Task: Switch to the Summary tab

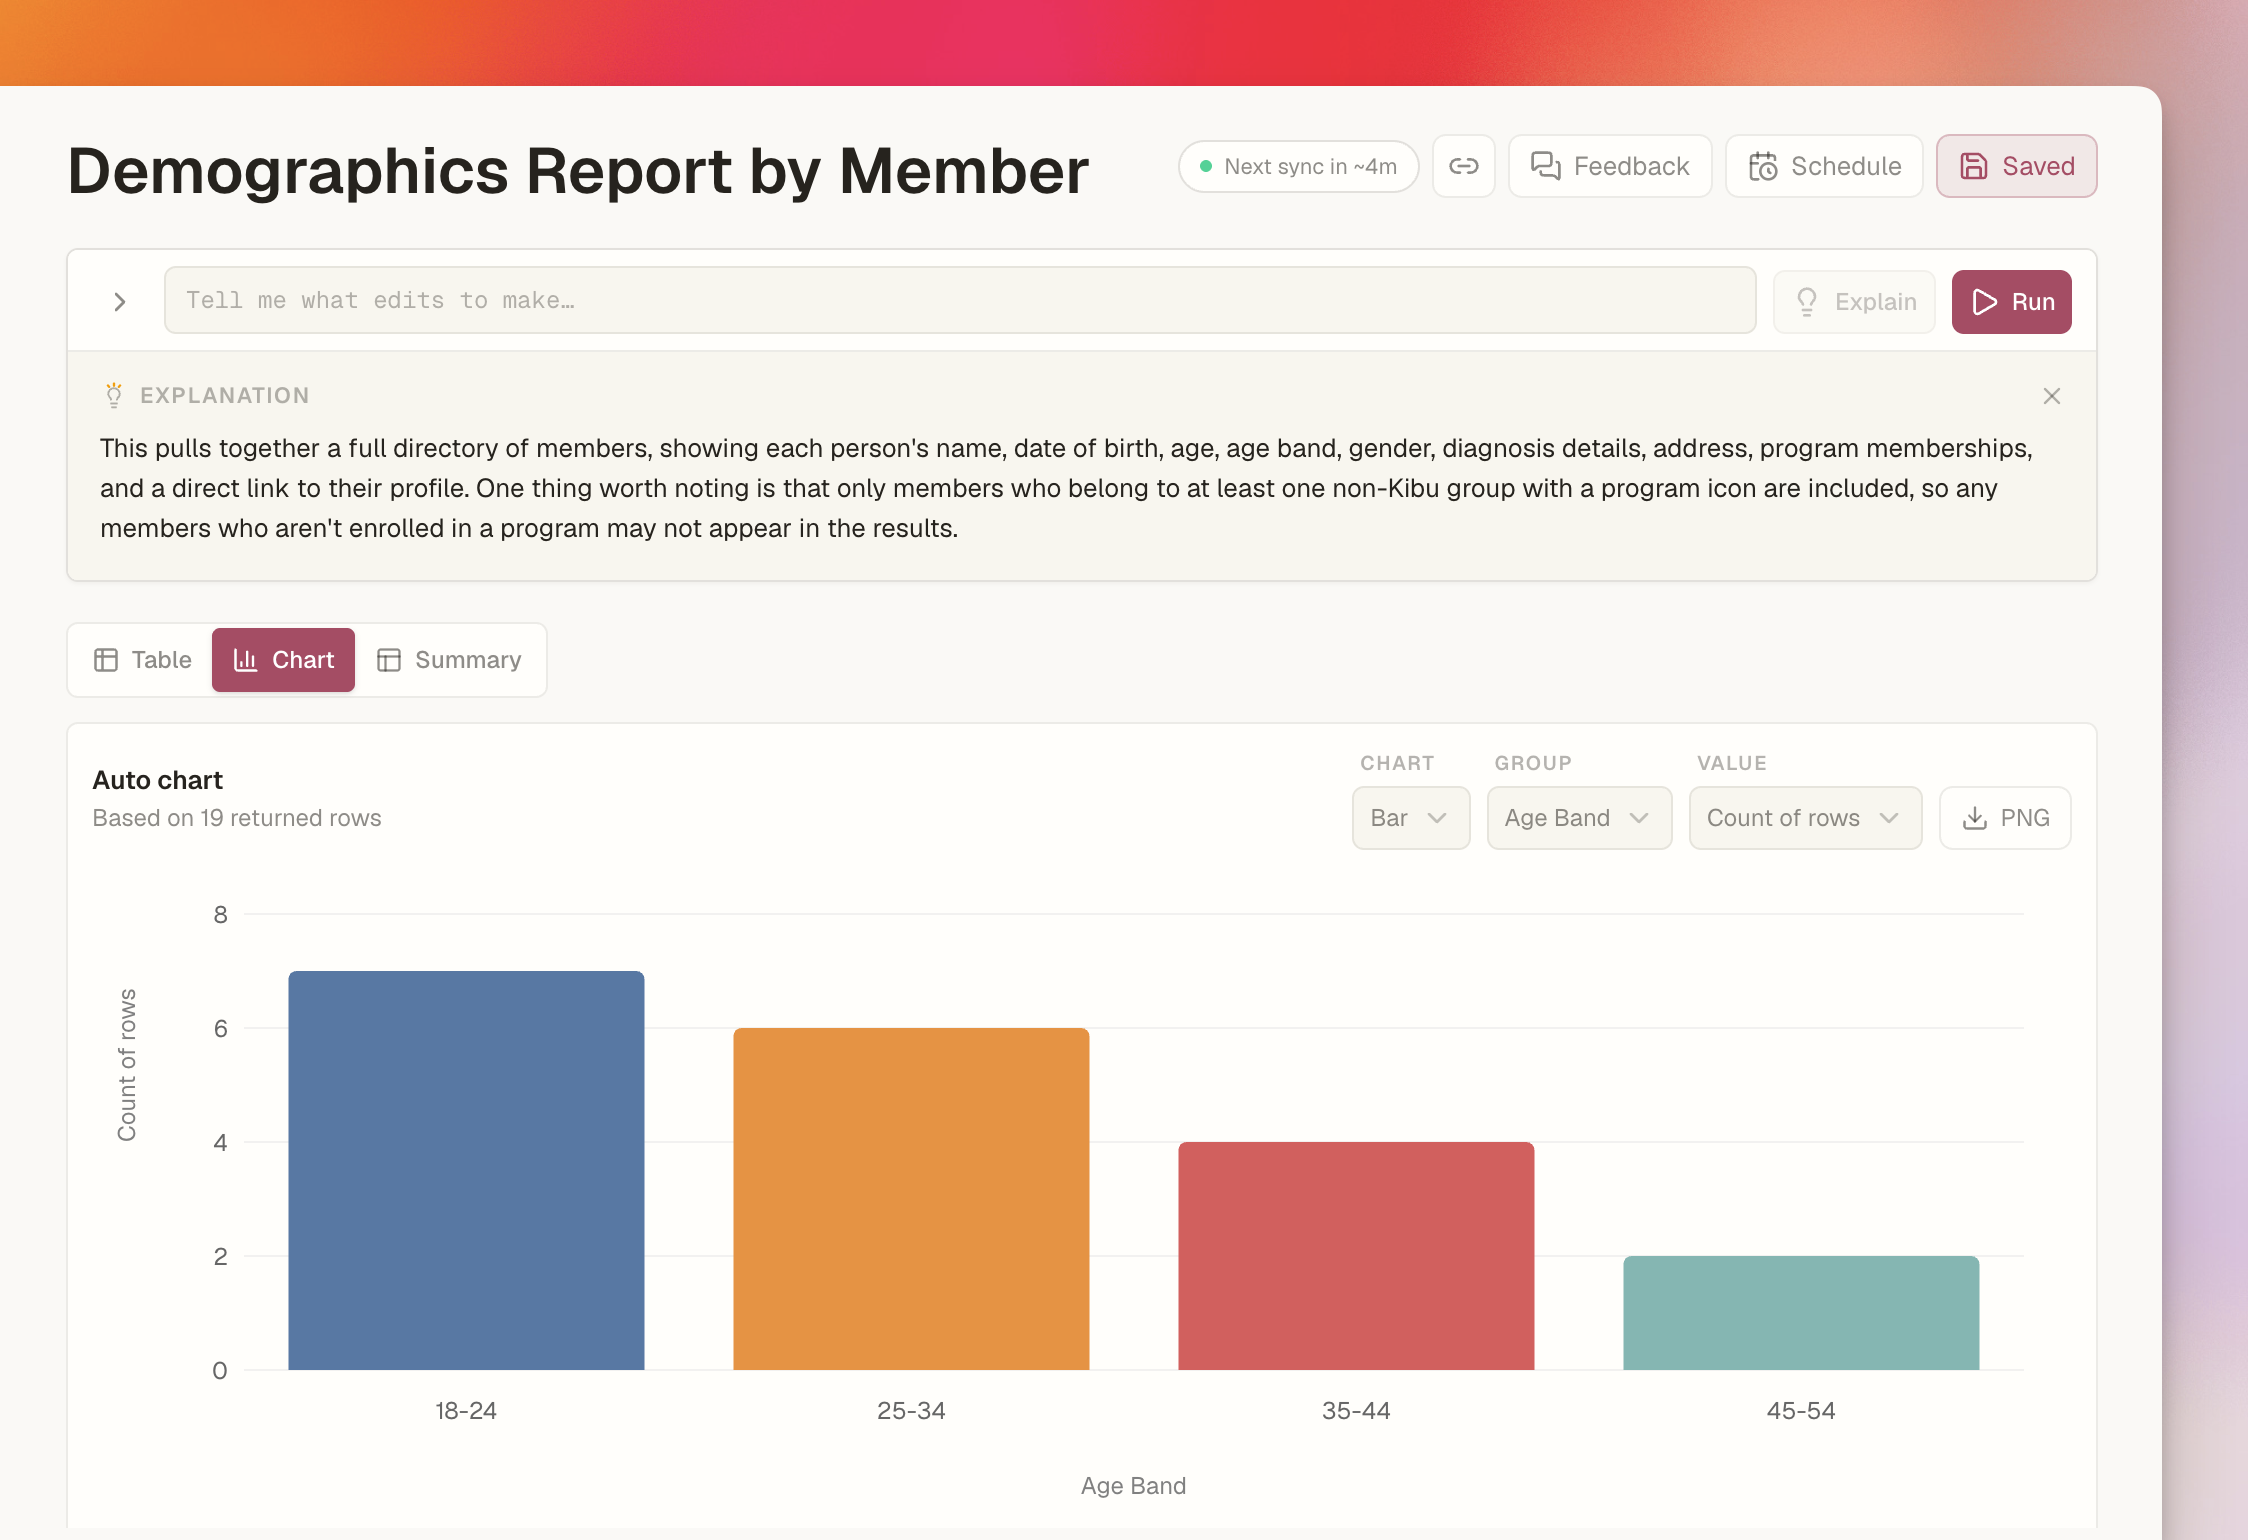Action: click(449, 660)
